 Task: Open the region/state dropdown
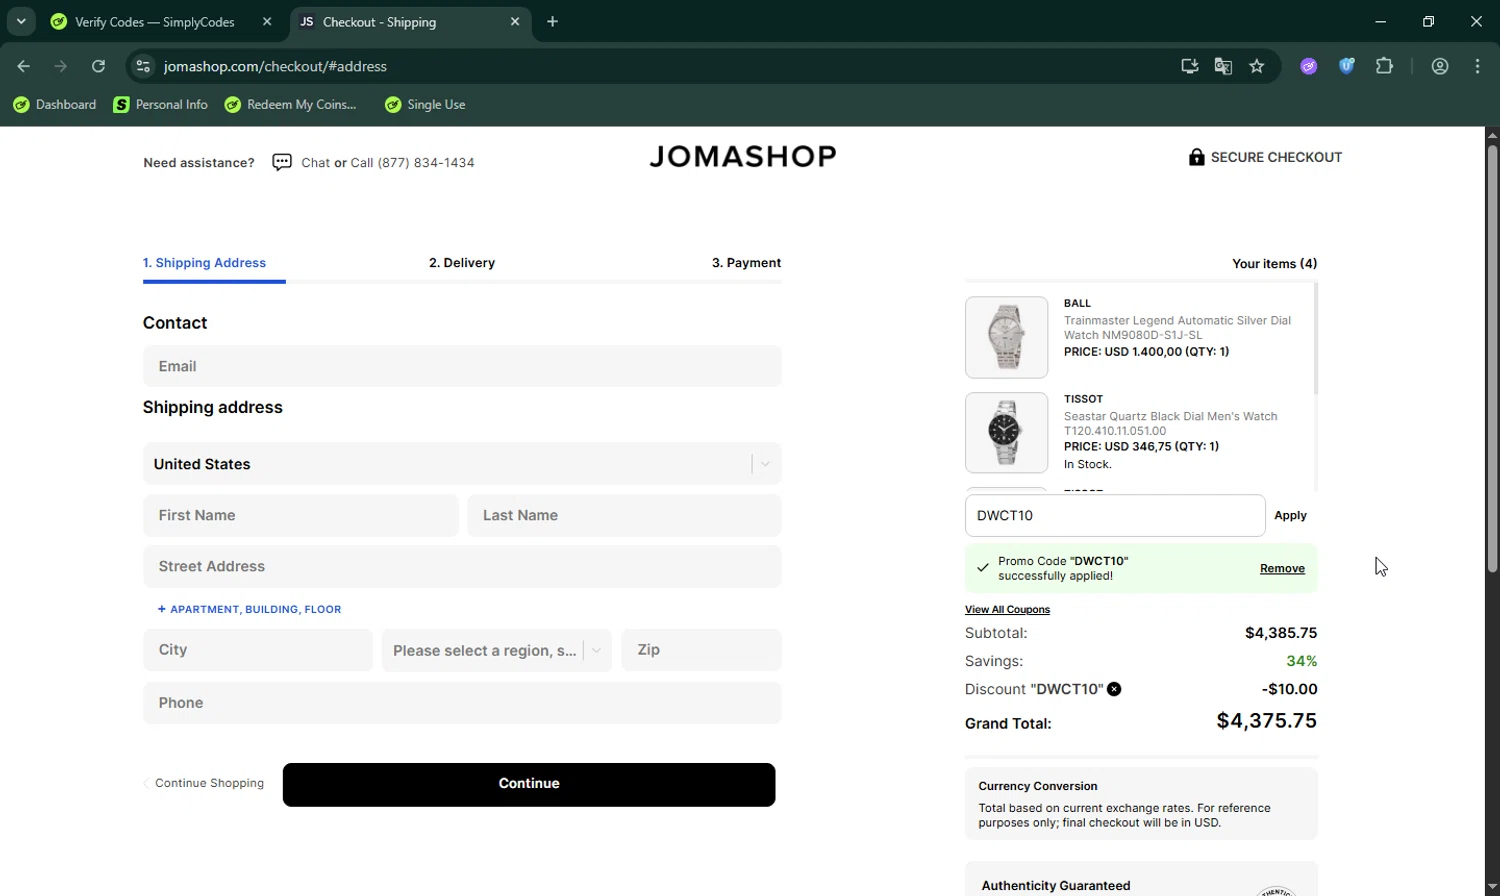496,650
